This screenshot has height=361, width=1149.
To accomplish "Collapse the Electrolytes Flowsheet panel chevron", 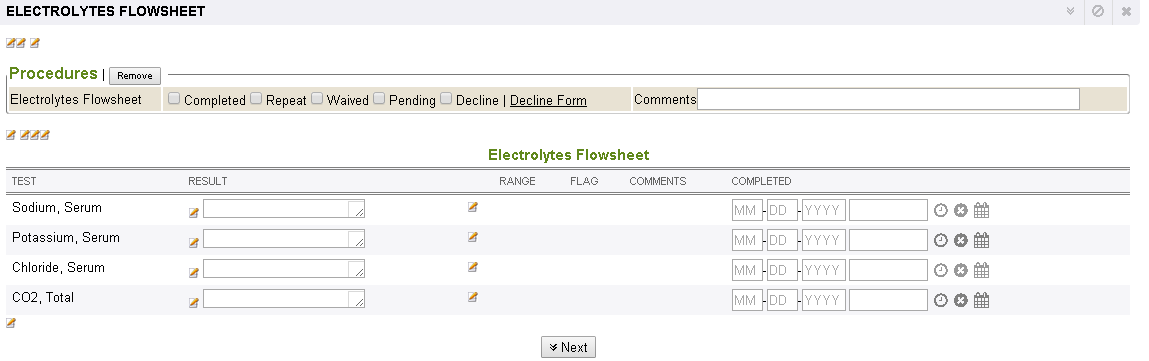I will tap(1070, 11).
